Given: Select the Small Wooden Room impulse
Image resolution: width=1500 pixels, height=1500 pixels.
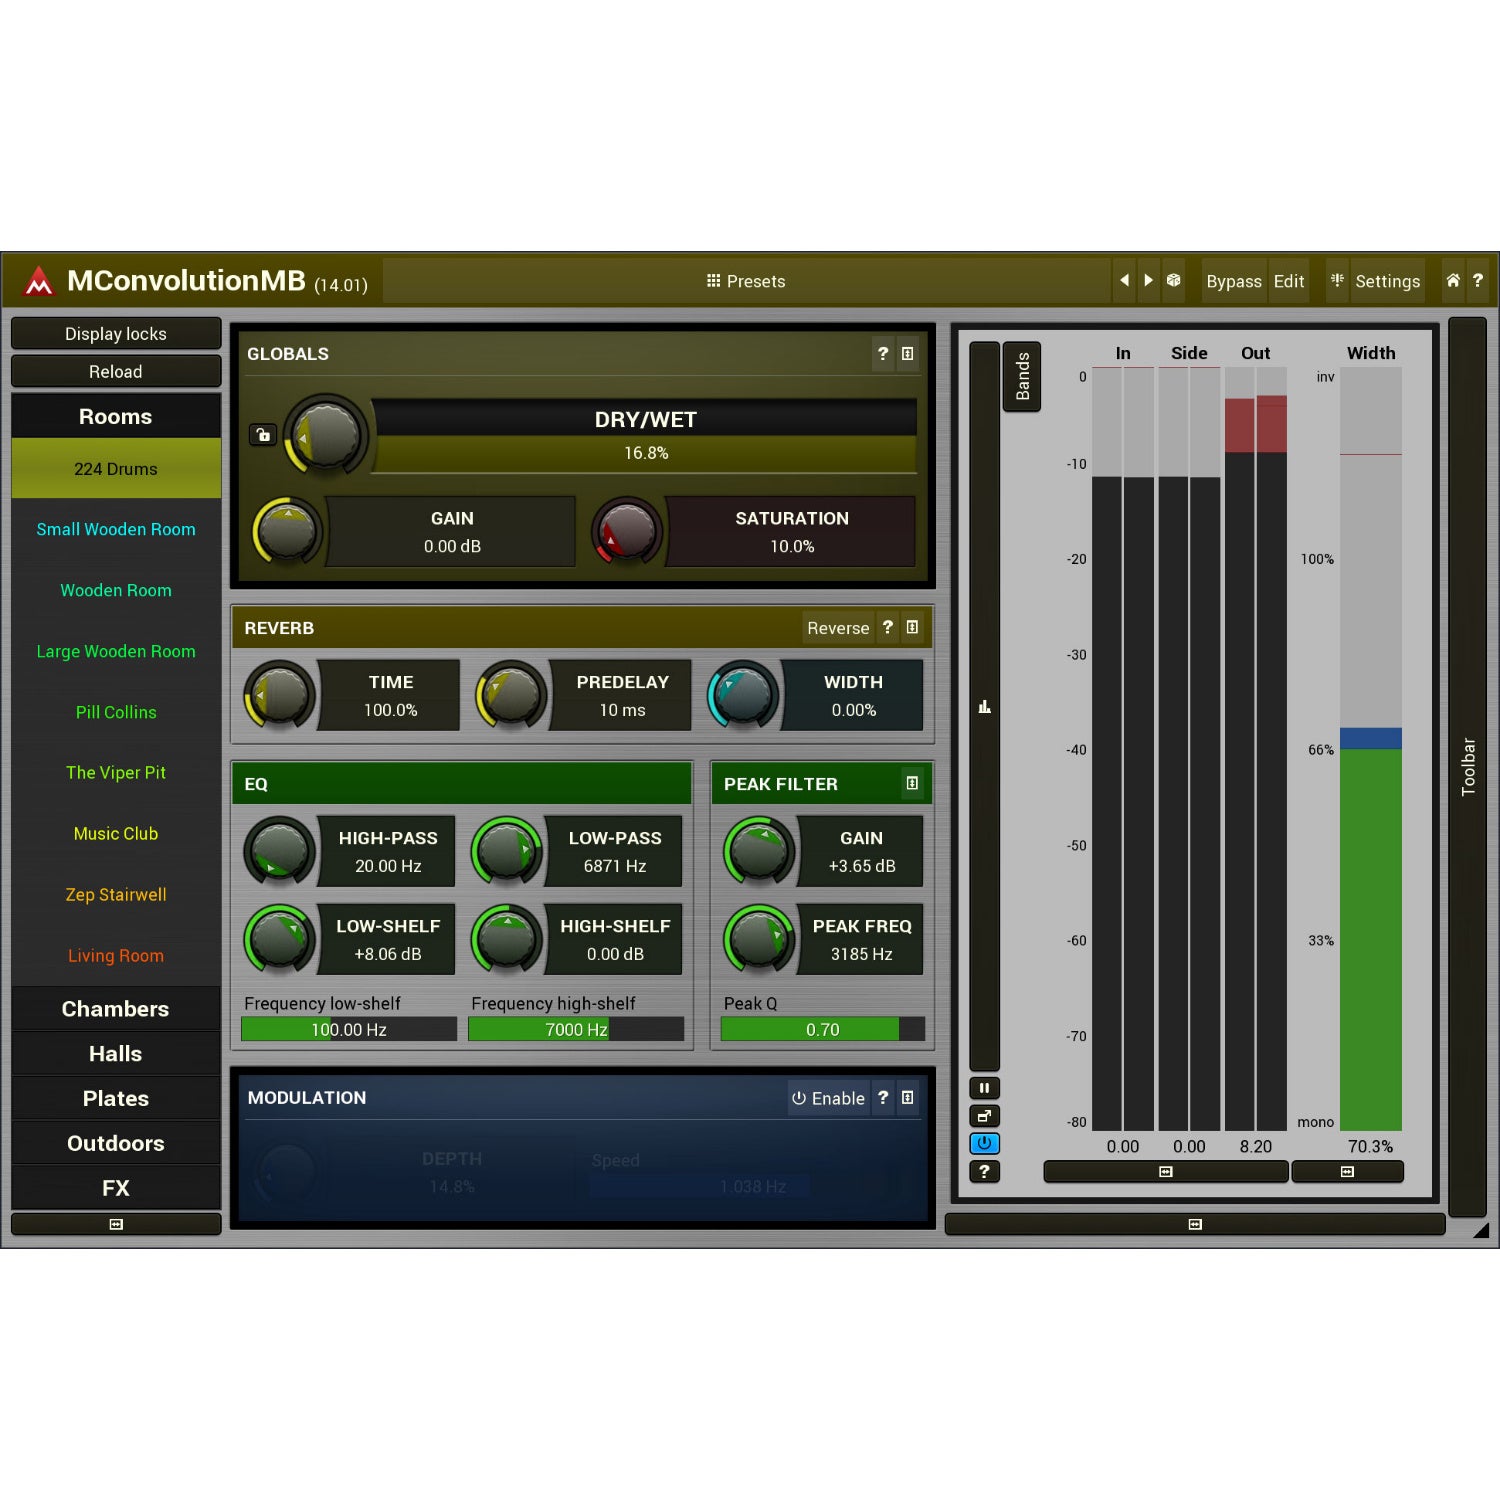Looking at the screenshot, I should coord(116,529).
